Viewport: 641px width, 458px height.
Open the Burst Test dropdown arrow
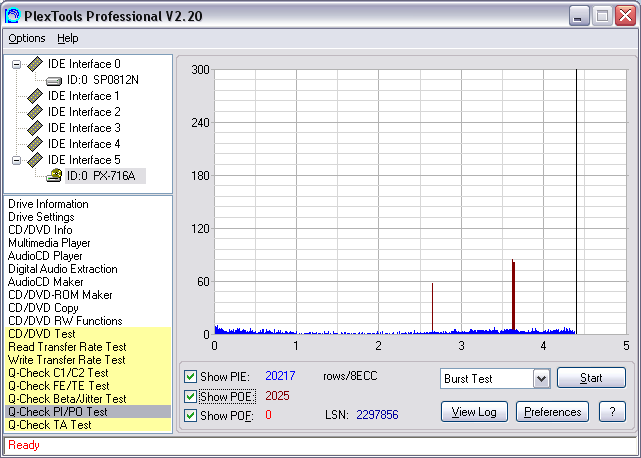[541, 379]
